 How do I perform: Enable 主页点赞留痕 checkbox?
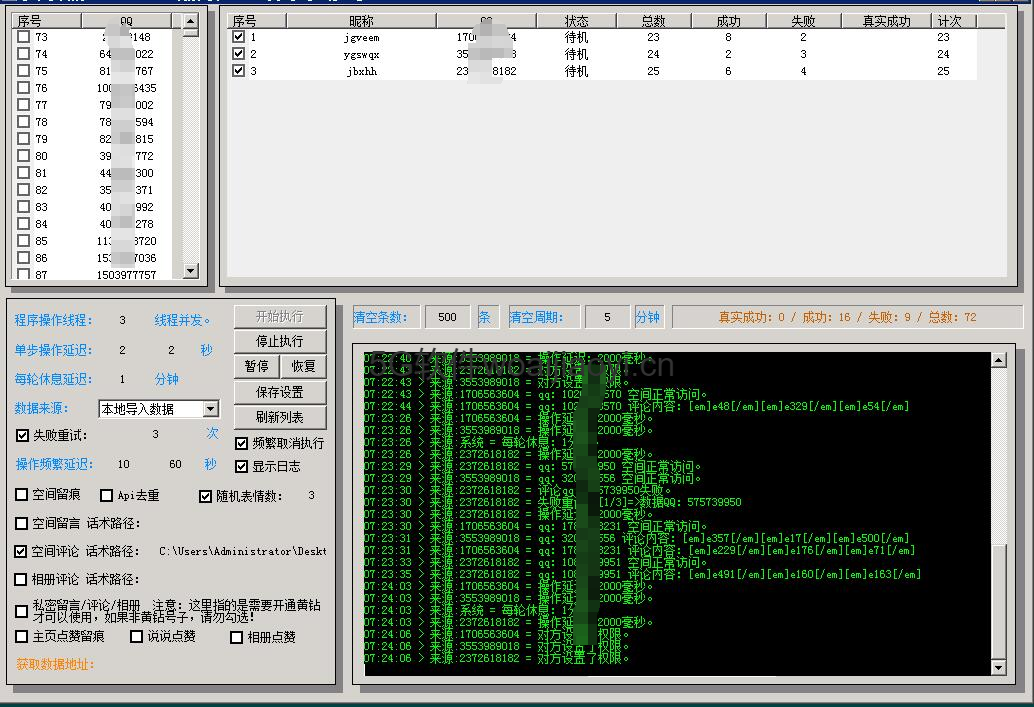tap(22, 636)
